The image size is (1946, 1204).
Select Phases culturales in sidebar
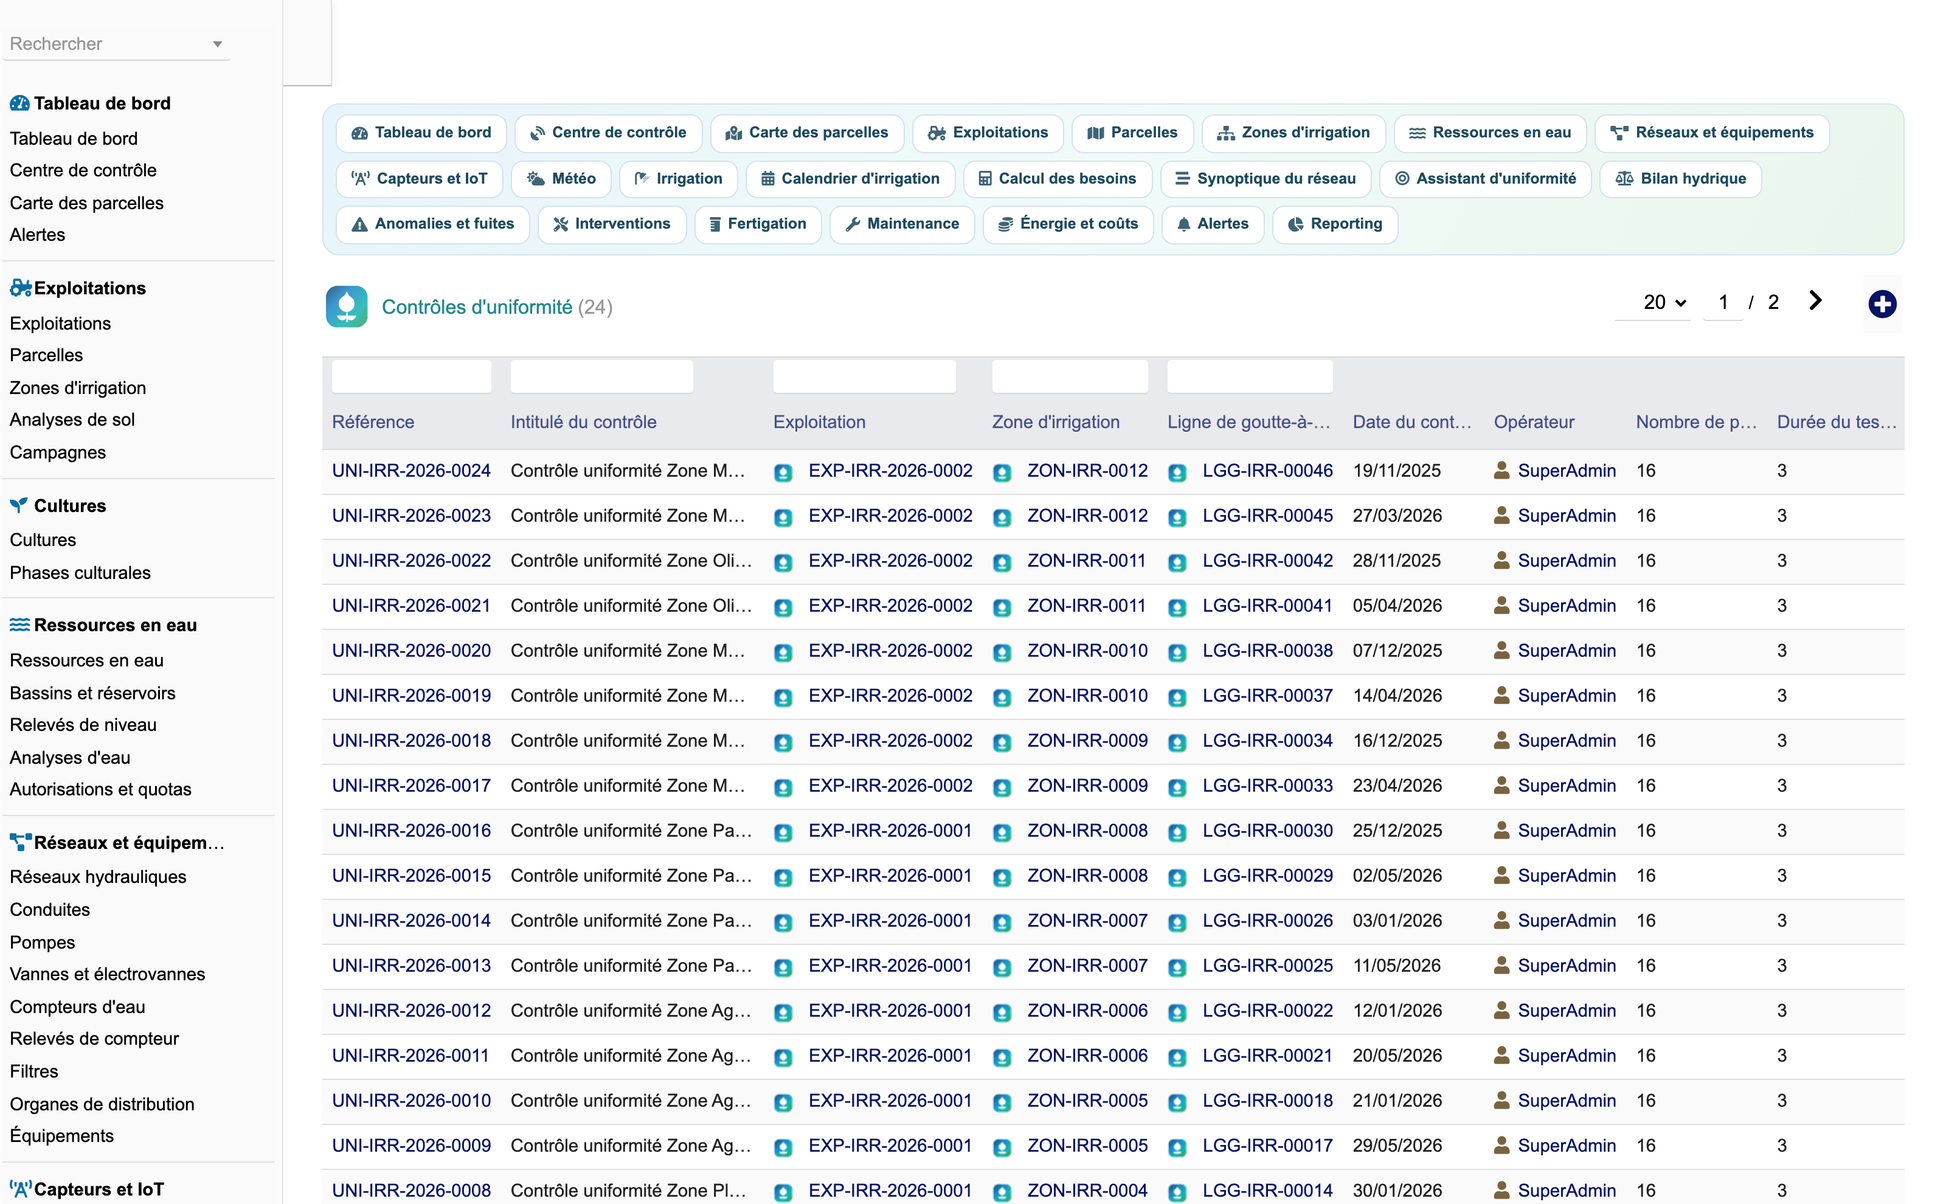point(80,573)
